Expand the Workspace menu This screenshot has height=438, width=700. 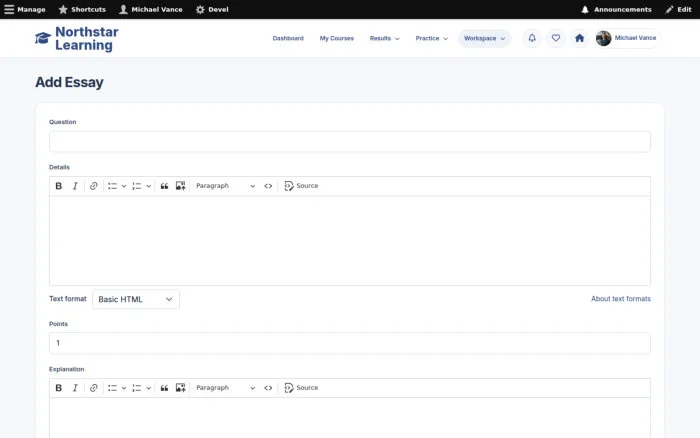click(x=484, y=38)
